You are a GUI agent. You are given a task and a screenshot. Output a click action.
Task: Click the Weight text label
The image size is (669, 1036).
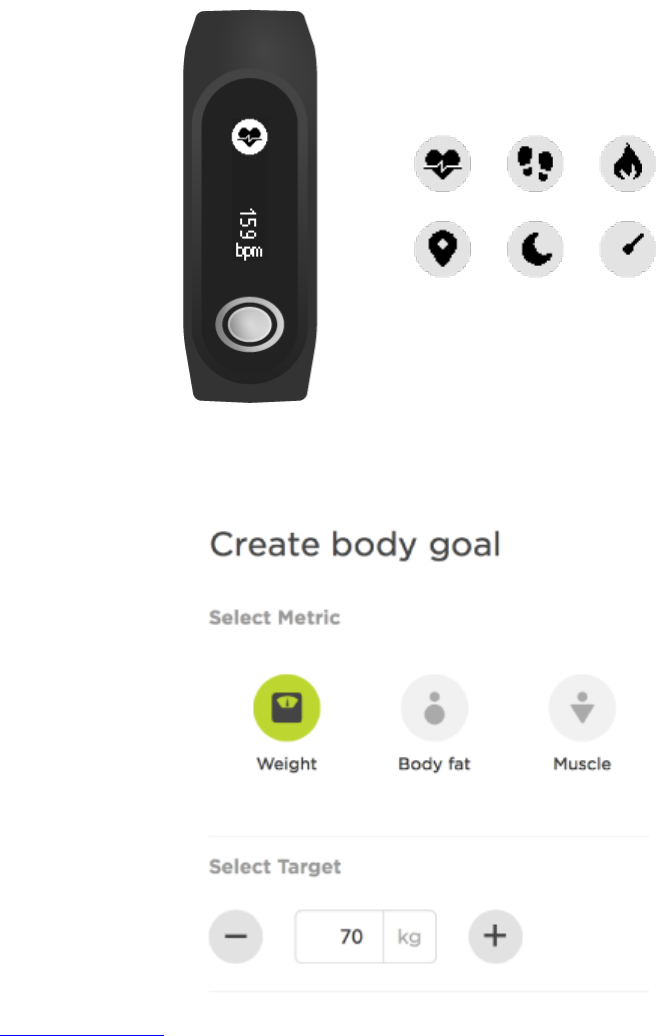click(287, 764)
